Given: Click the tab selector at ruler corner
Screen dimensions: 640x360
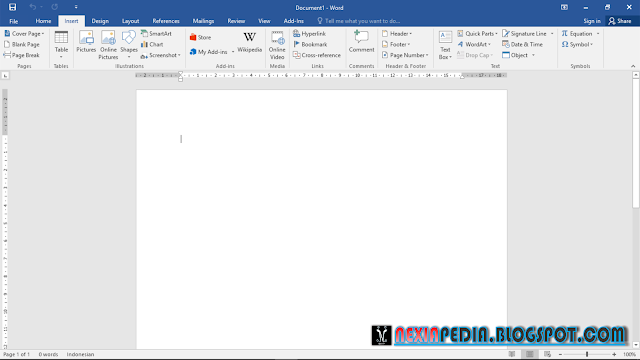Looking at the screenshot, I should coord(5,76).
